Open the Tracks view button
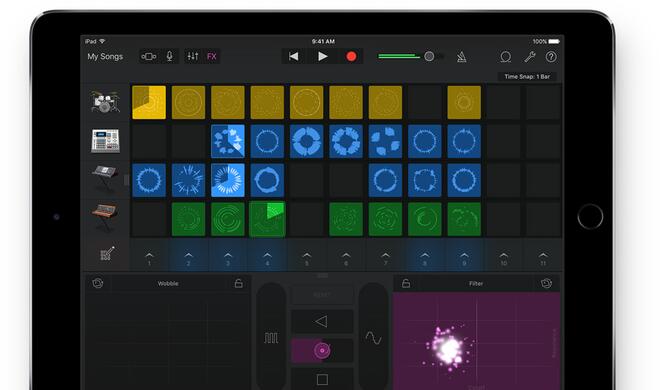660x390 pixels. 149,56
